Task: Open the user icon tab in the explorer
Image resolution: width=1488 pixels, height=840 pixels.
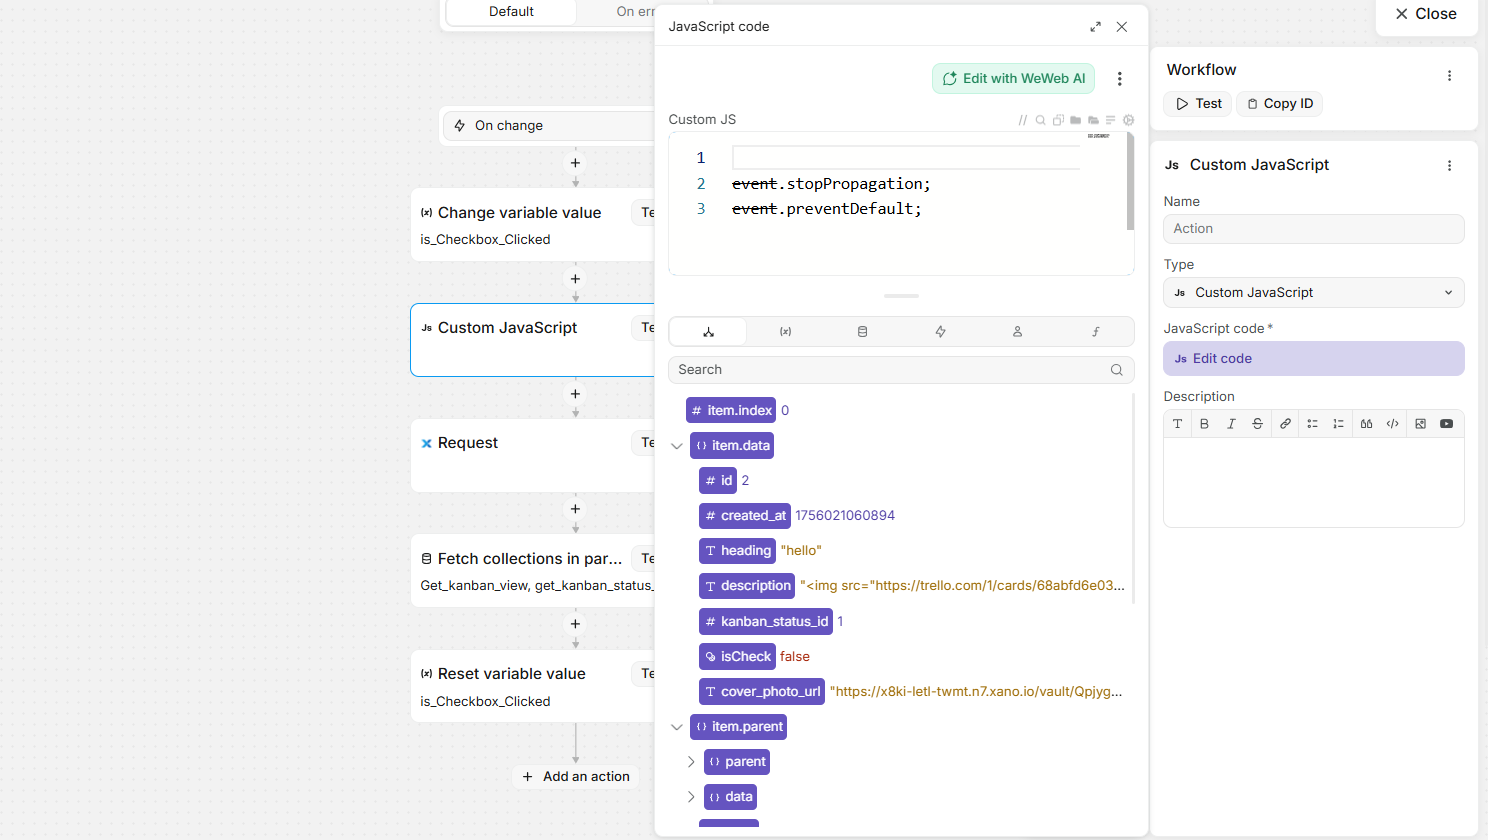Action: [x=1017, y=332]
